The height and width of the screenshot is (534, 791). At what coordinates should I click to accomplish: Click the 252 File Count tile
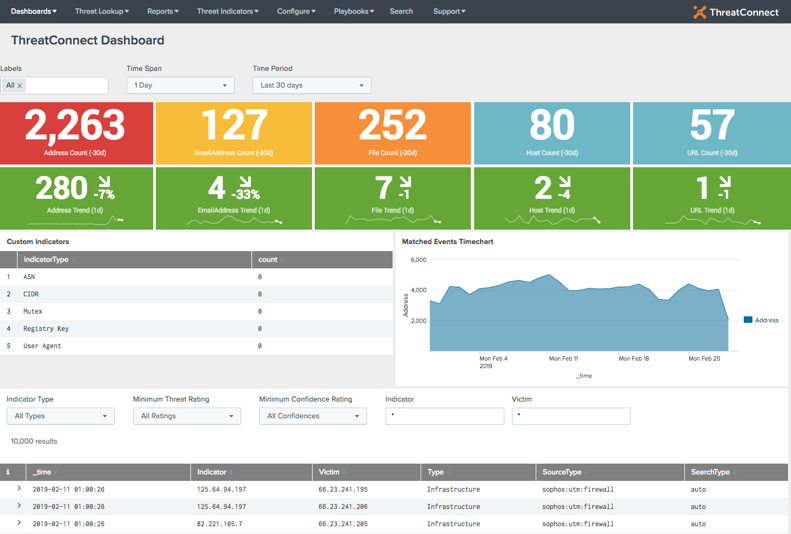click(x=392, y=133)
